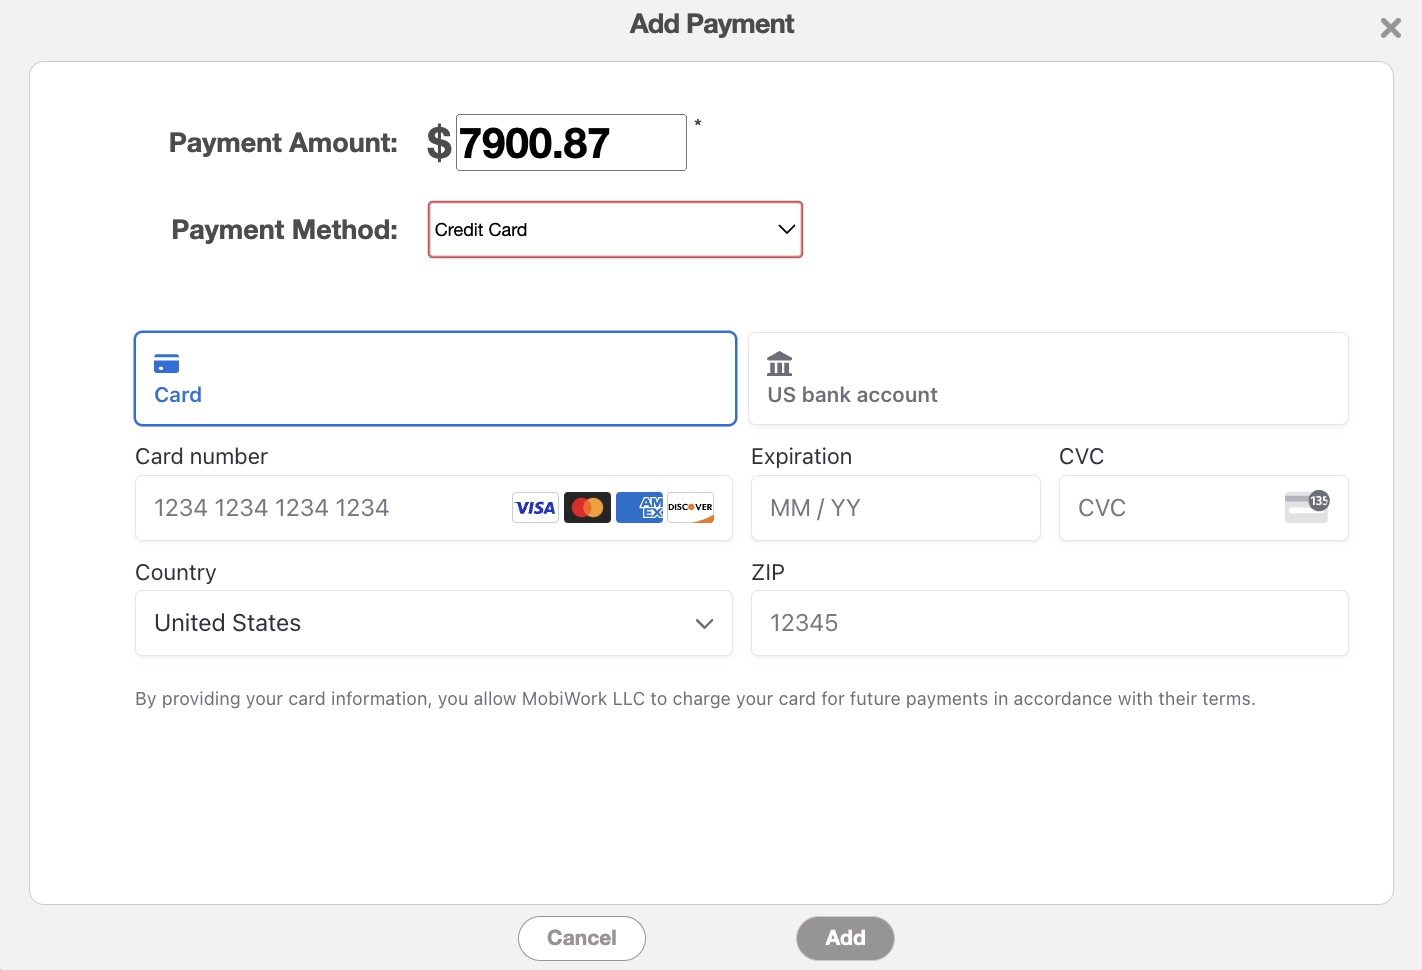This screenshot has height=970, width=1422.
Task: Focus the Expiration MM / YY field
Action: coord(895,508)
